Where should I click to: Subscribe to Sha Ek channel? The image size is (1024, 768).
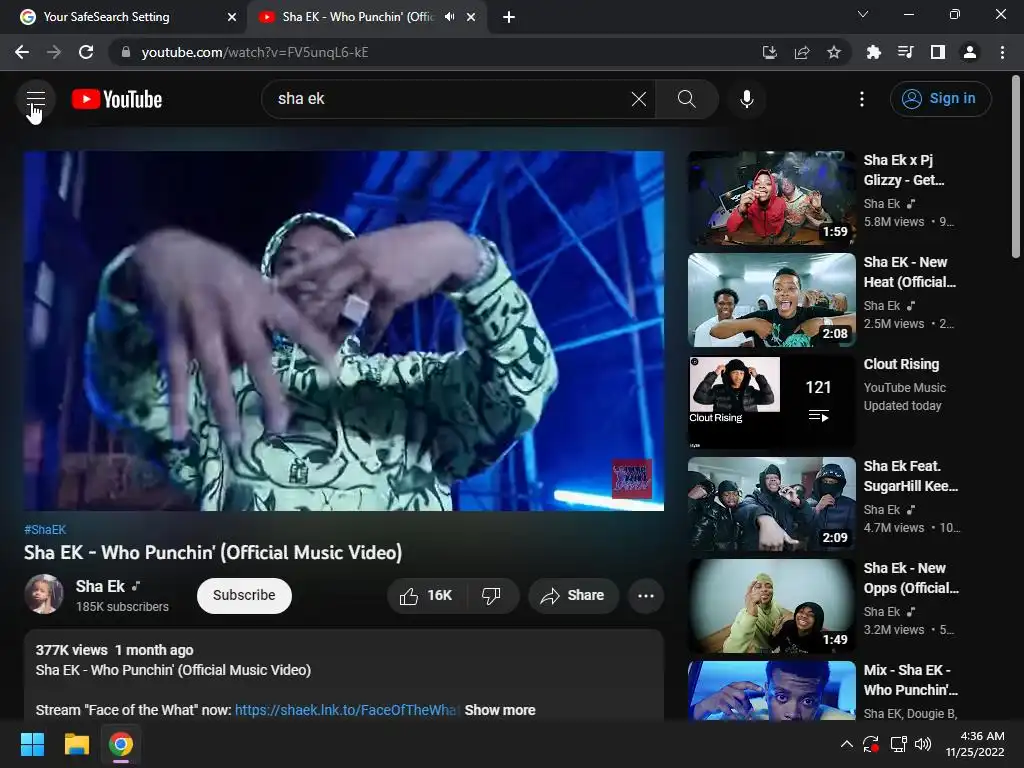(244, 596)
